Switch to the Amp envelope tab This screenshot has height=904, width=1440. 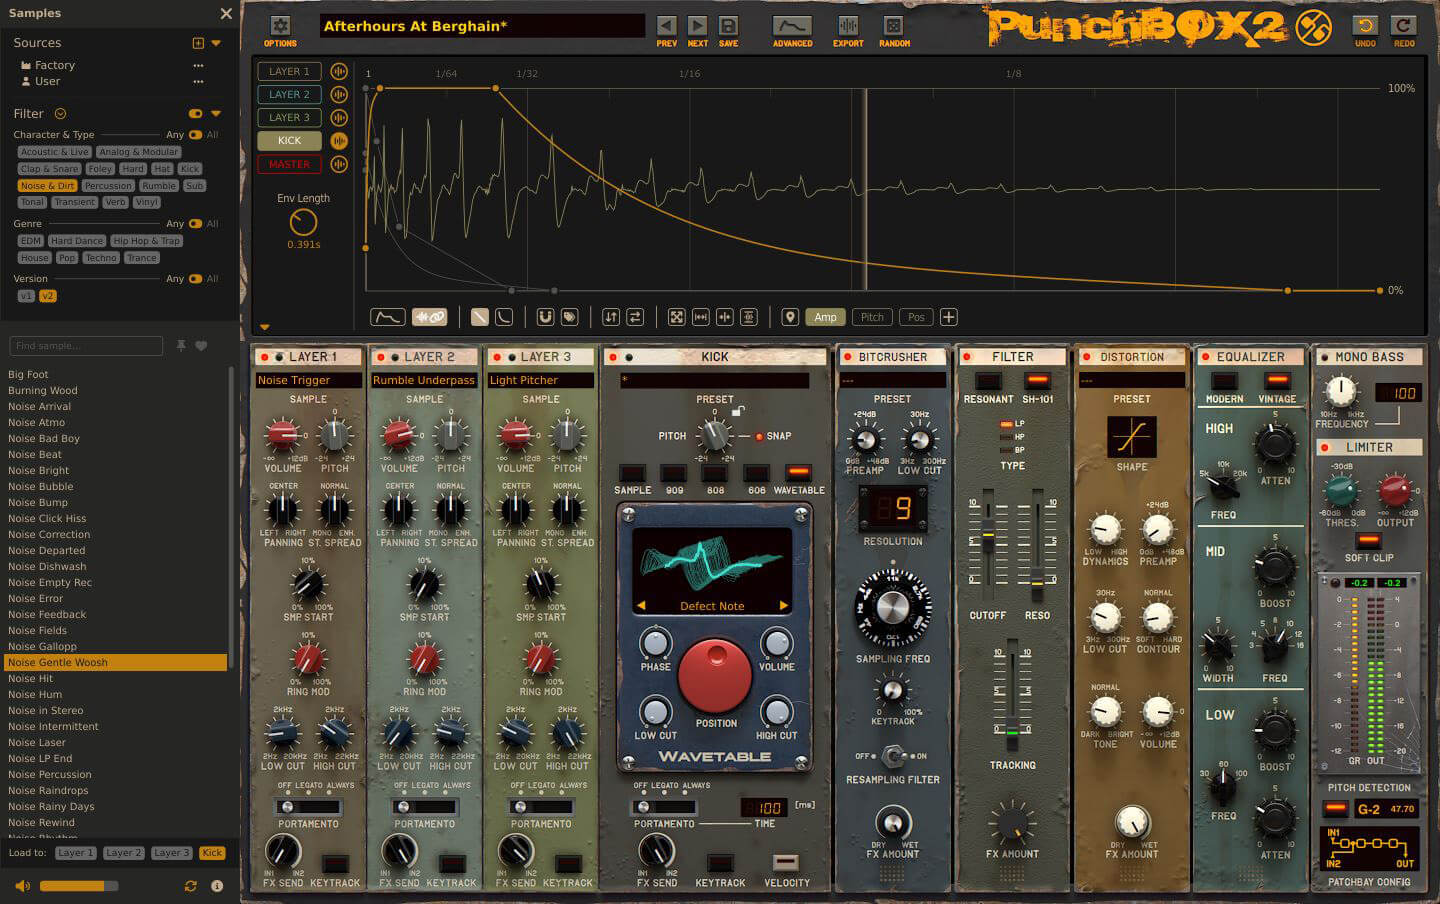tap(825, 317)
